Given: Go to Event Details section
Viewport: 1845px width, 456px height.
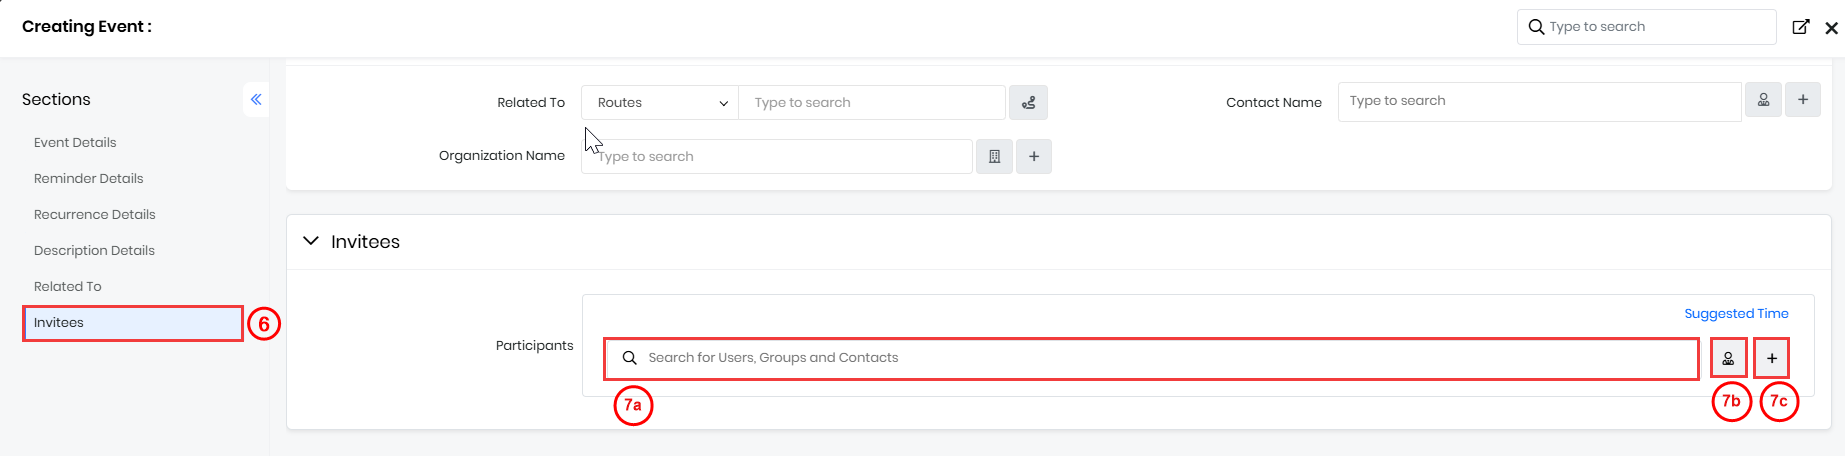Looking at the screenshot, I should tap(75, 143).
